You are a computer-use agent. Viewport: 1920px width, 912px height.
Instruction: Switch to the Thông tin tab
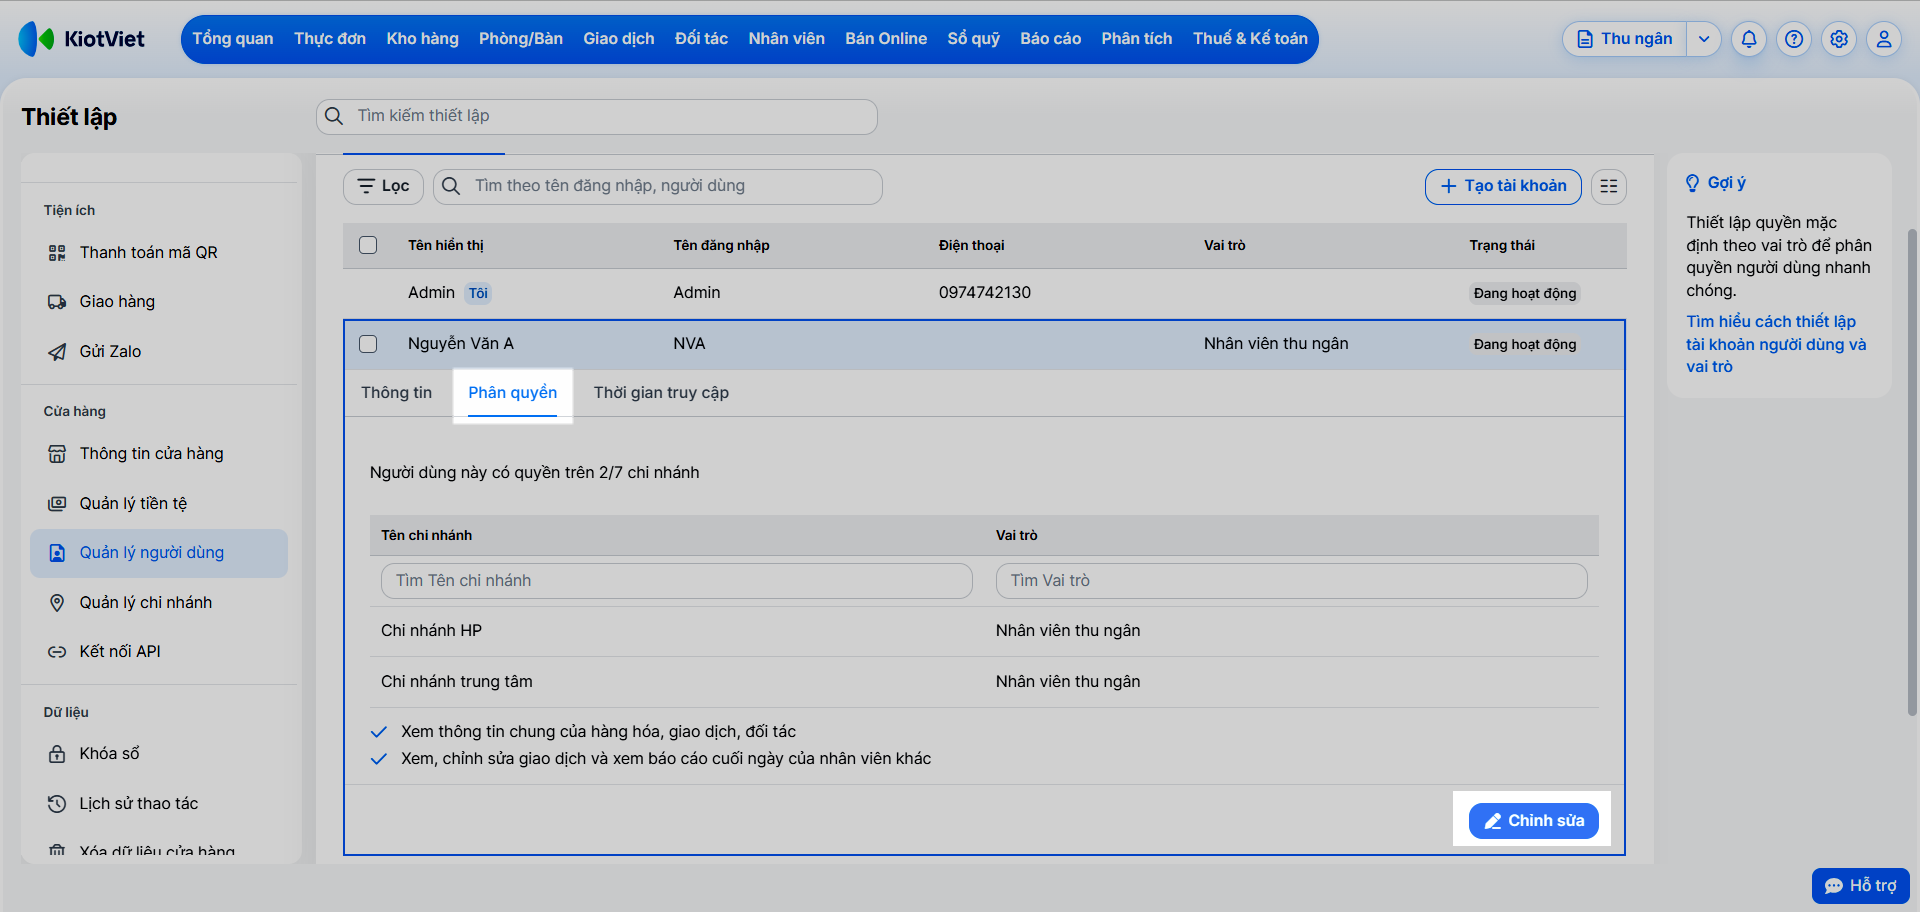click(397, 393)
